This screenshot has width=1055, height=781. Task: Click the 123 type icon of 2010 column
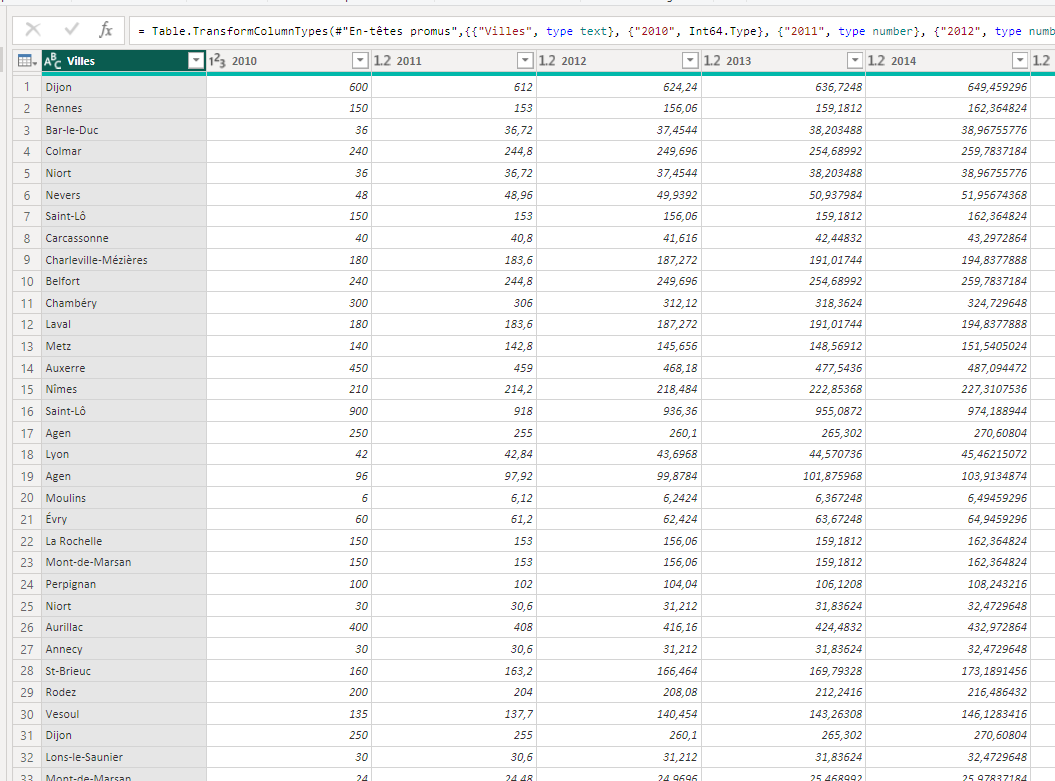[217, 61]
